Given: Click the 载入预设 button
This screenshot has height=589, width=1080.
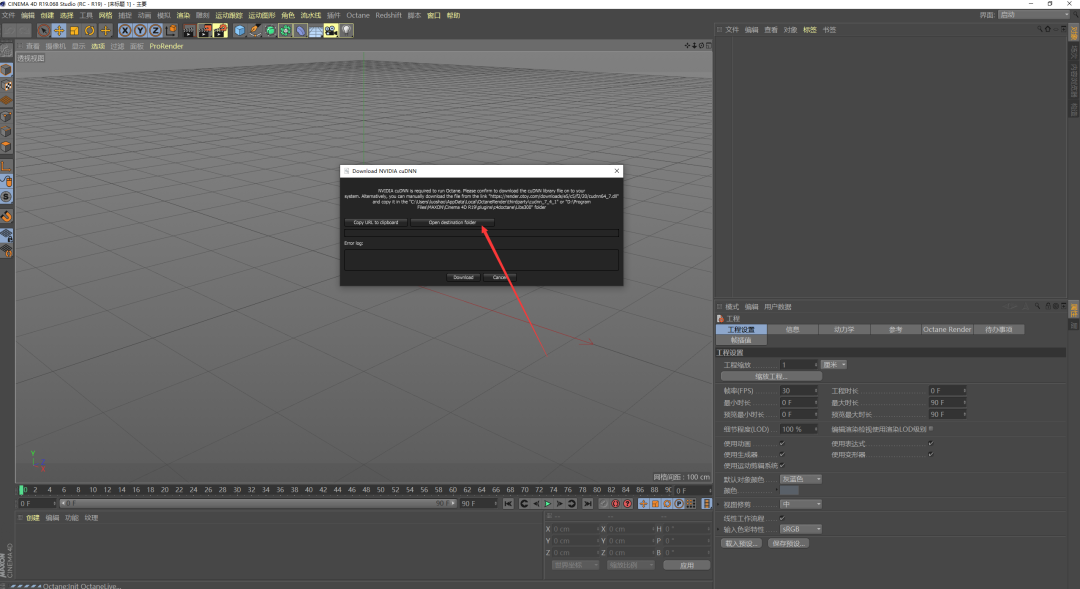Looking at the screenshot, I should (x=741, y=544).
